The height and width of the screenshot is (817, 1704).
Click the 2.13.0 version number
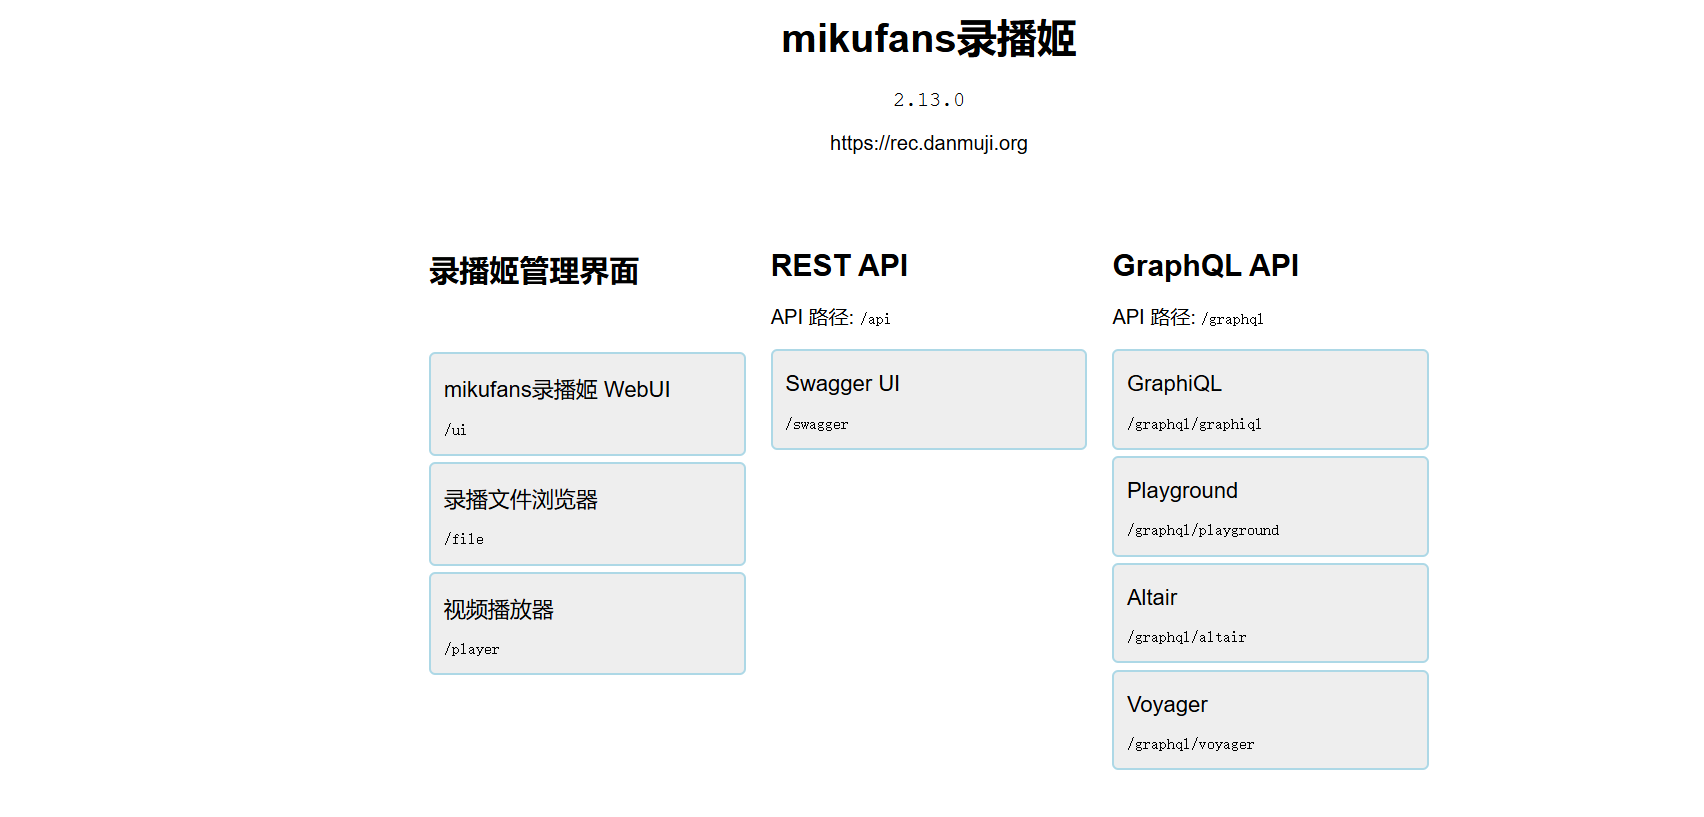pos(928,100)
